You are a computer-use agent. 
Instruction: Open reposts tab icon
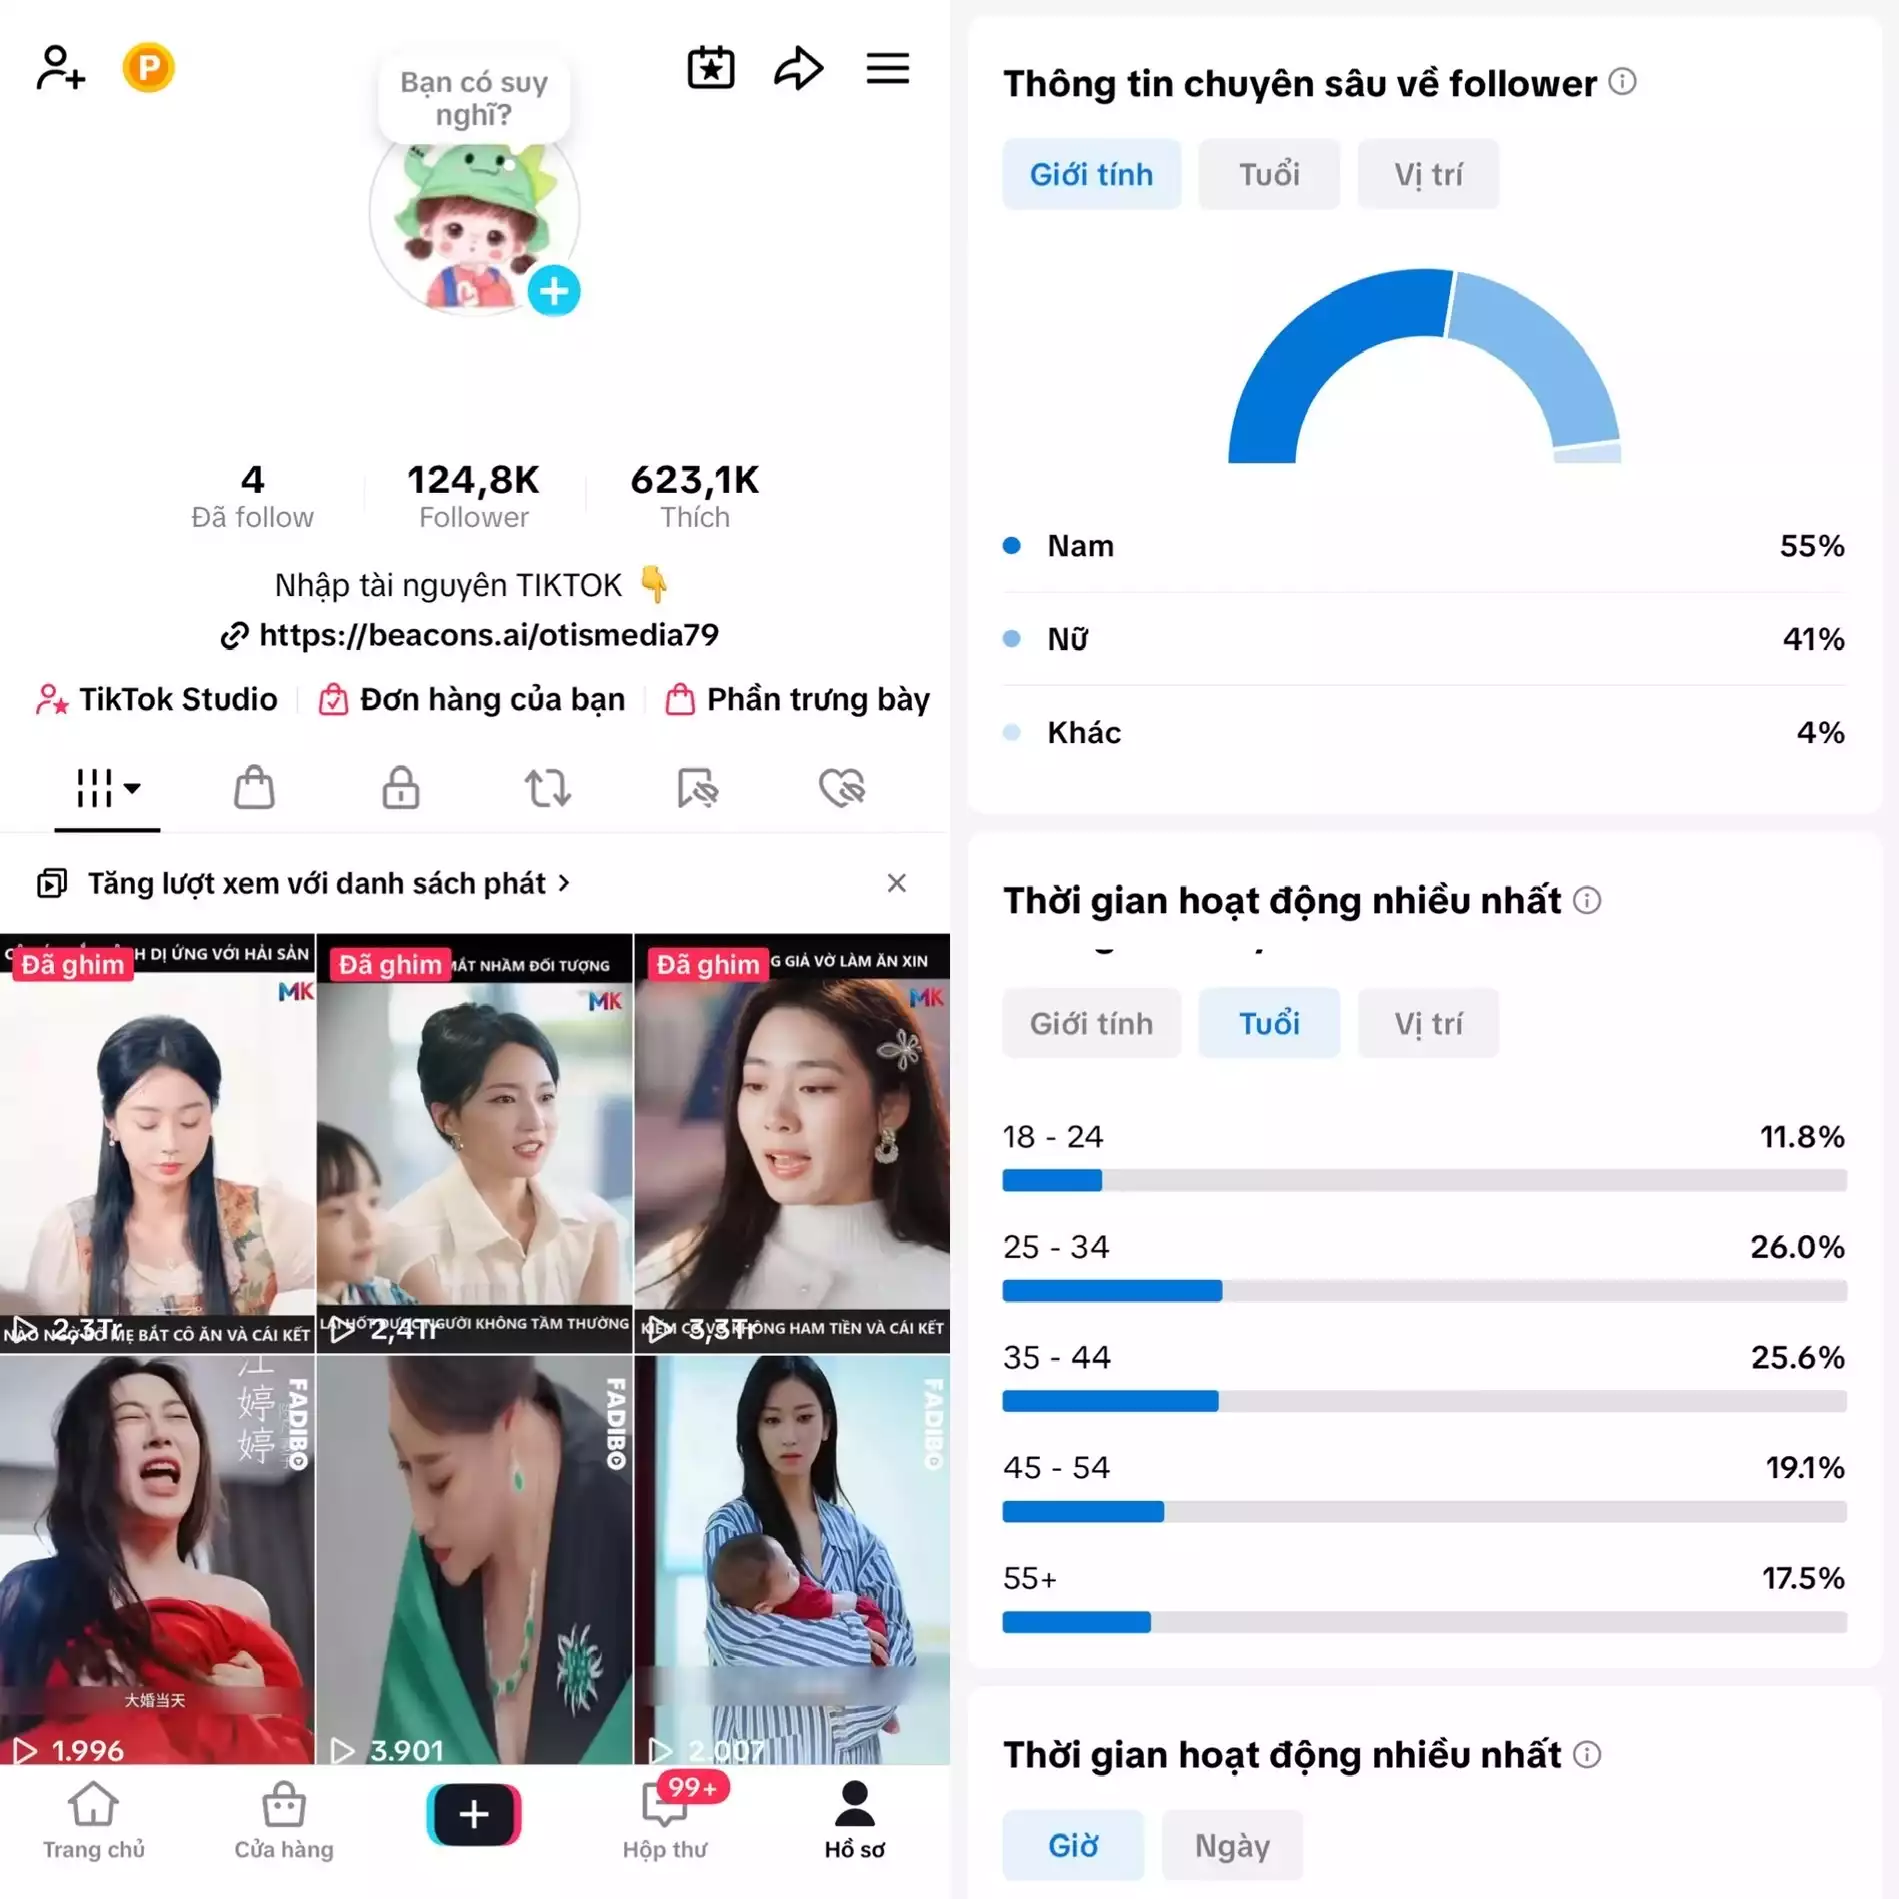click(x=548, y=788)
